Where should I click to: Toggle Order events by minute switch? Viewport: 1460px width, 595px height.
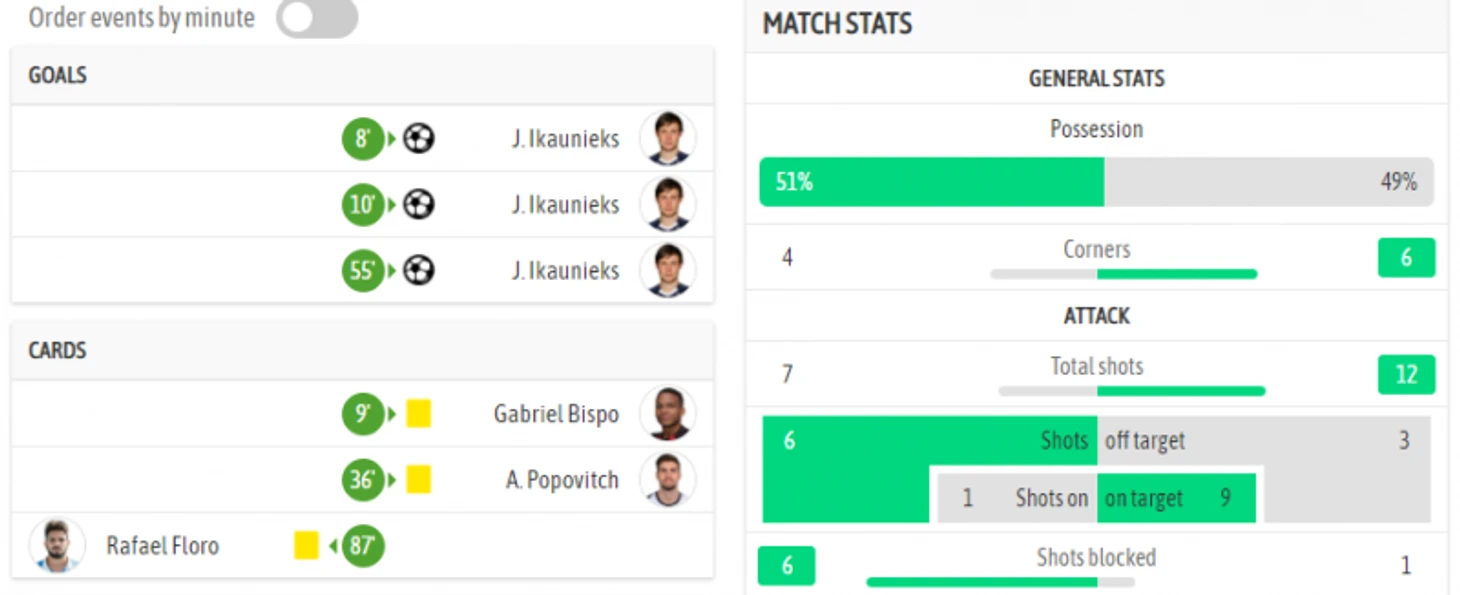(317, 18)
